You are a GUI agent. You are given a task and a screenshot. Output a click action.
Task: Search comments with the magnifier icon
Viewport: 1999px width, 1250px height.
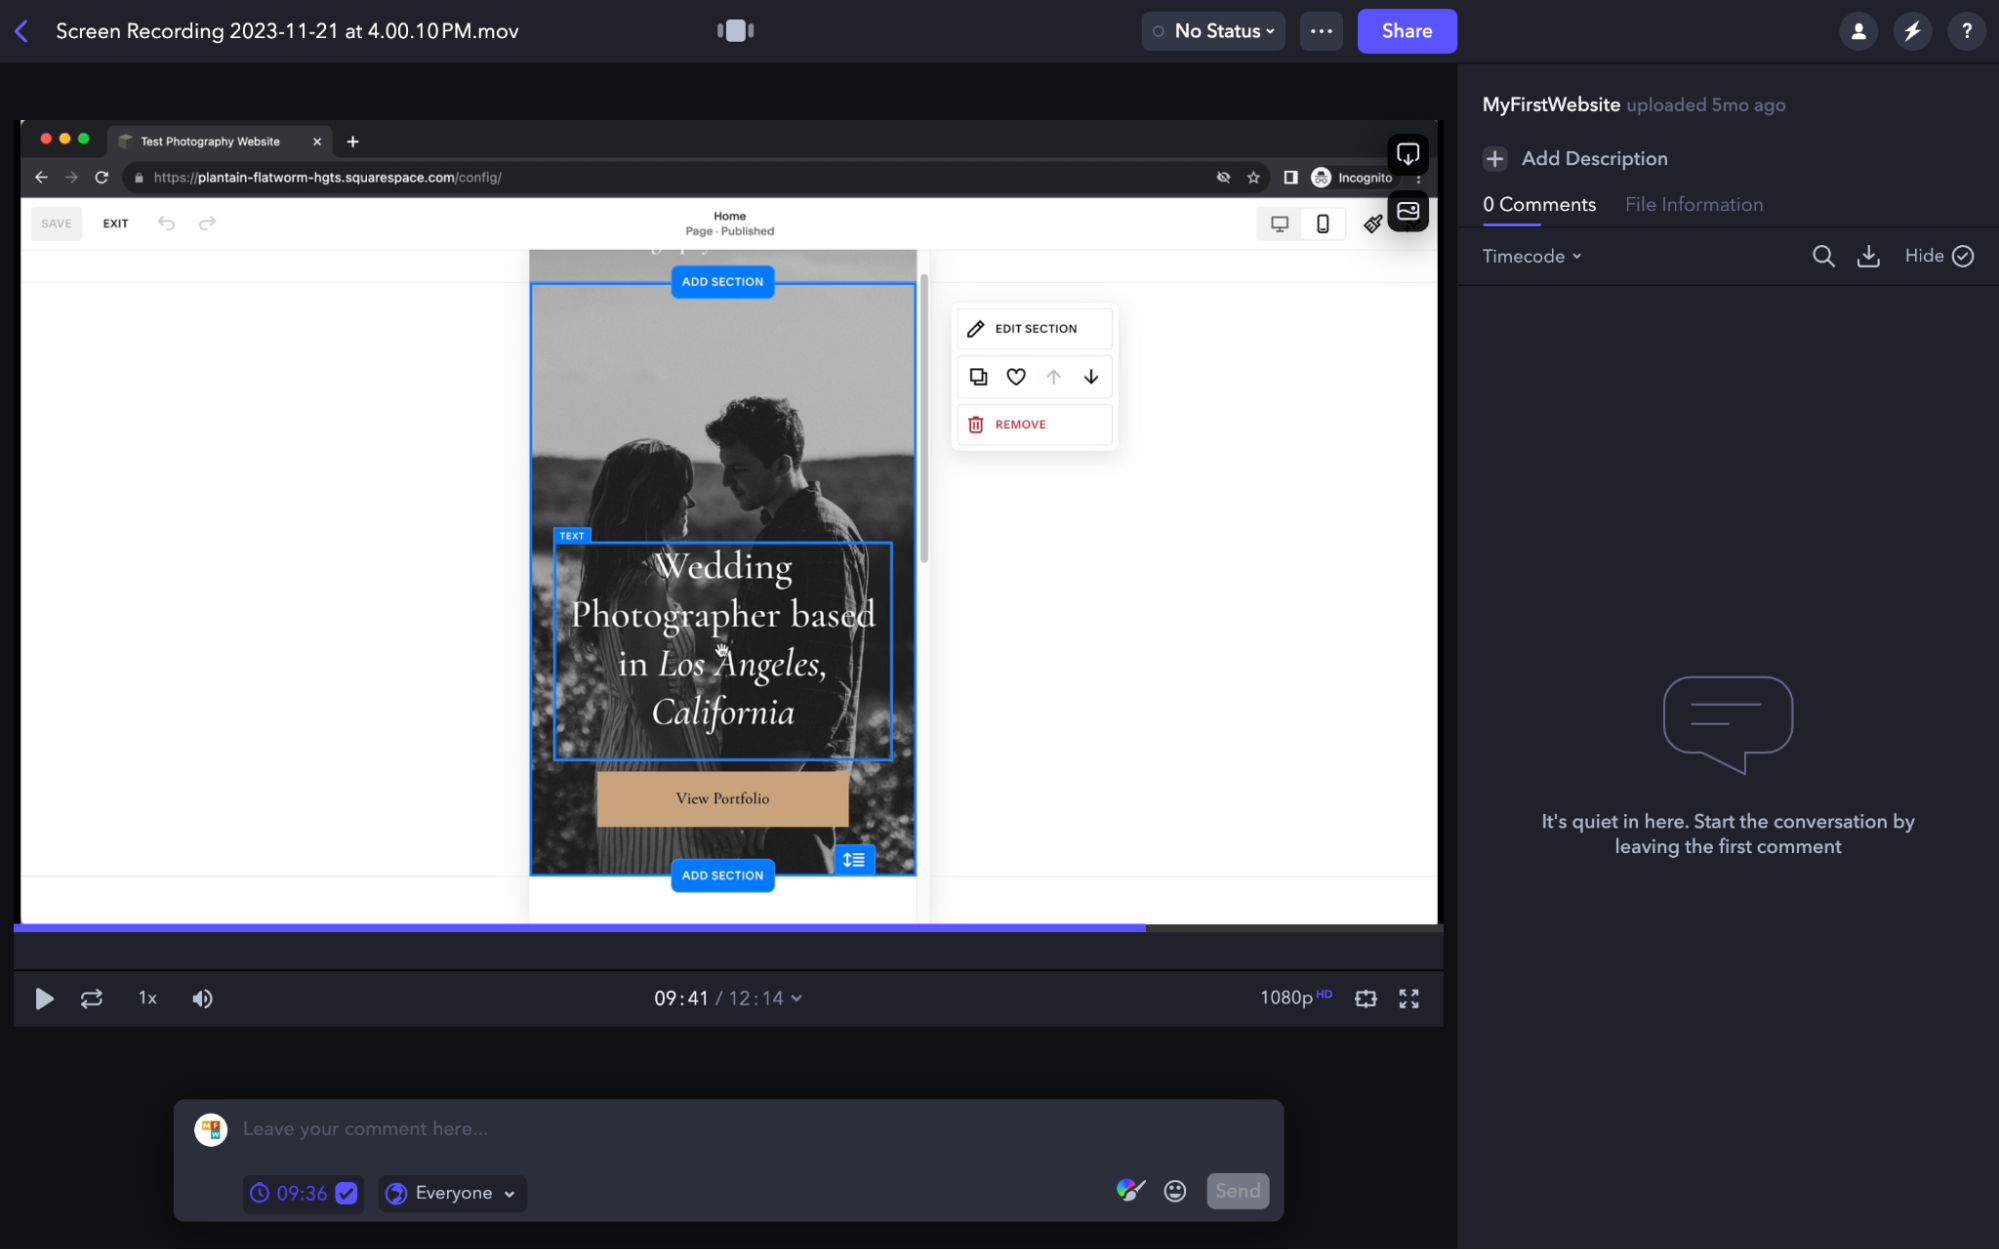(x=1823, y=256)
